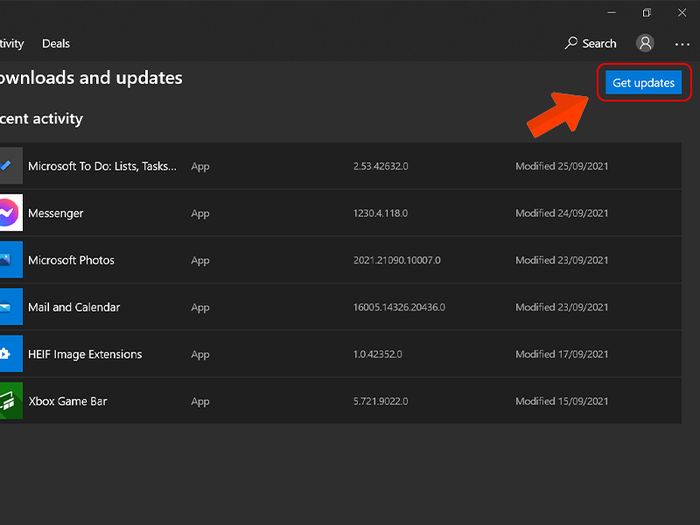Click the Xbox Game Bar app icon
700x525 pixels.
(x=11, y=401)
